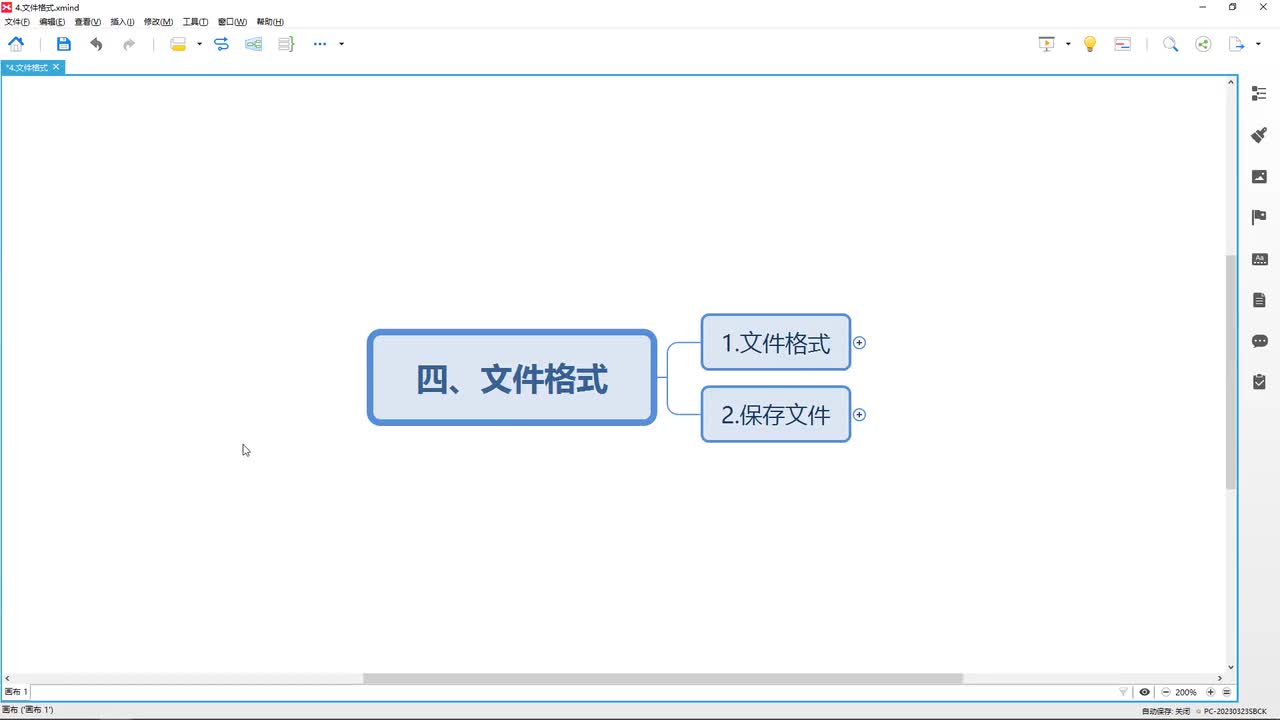The image size is (1280, 720).
Task: Open the export options dropdown arrow
Action: 1258,44
